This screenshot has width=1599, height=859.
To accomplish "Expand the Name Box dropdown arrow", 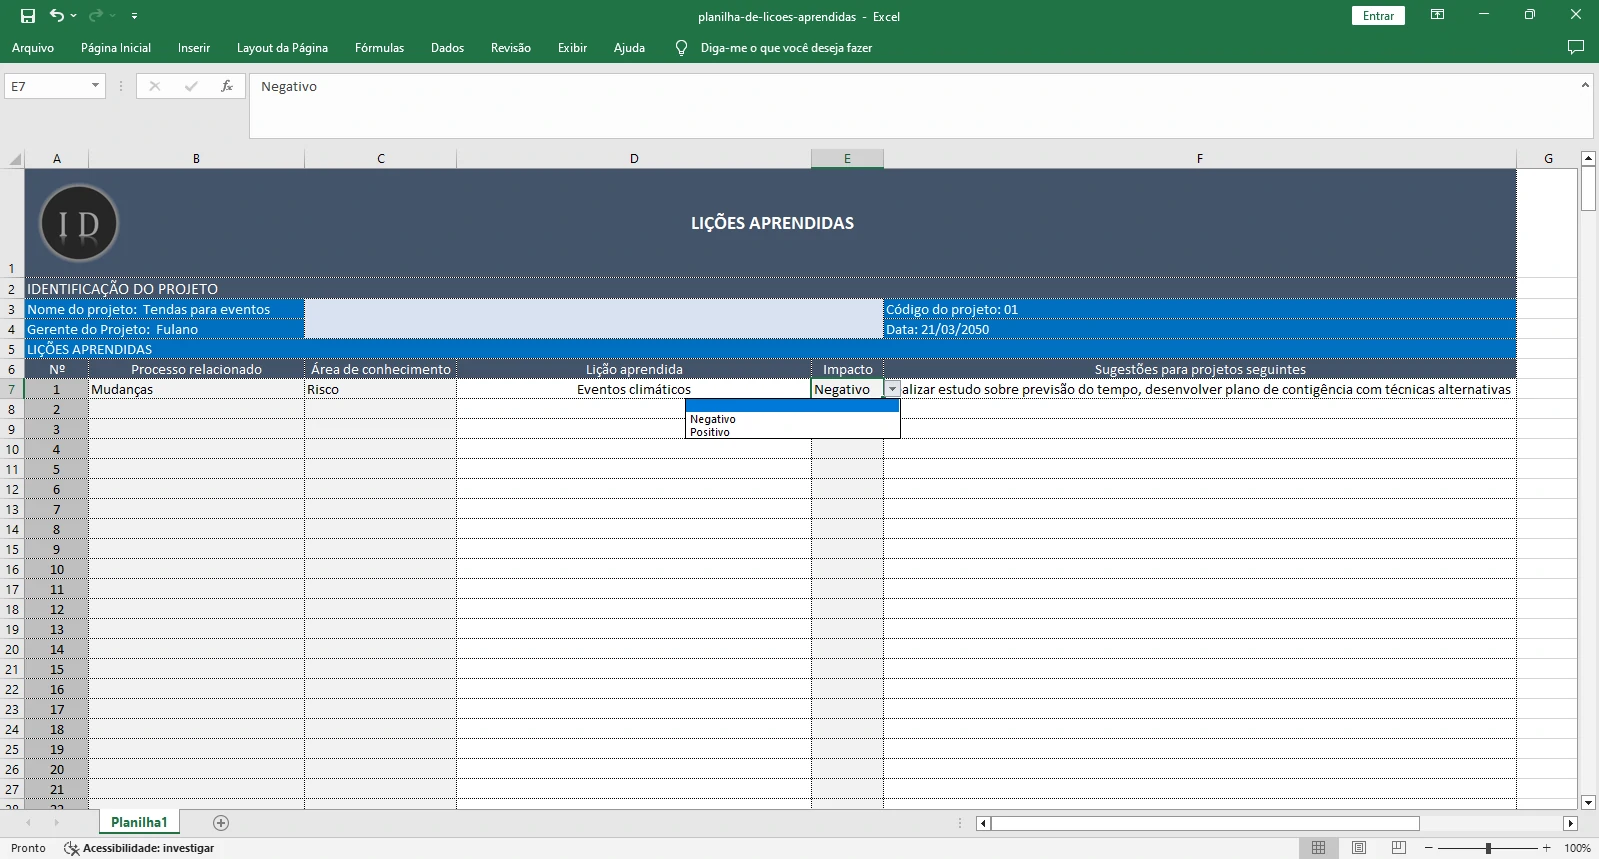I will click(x=95, y=87).
